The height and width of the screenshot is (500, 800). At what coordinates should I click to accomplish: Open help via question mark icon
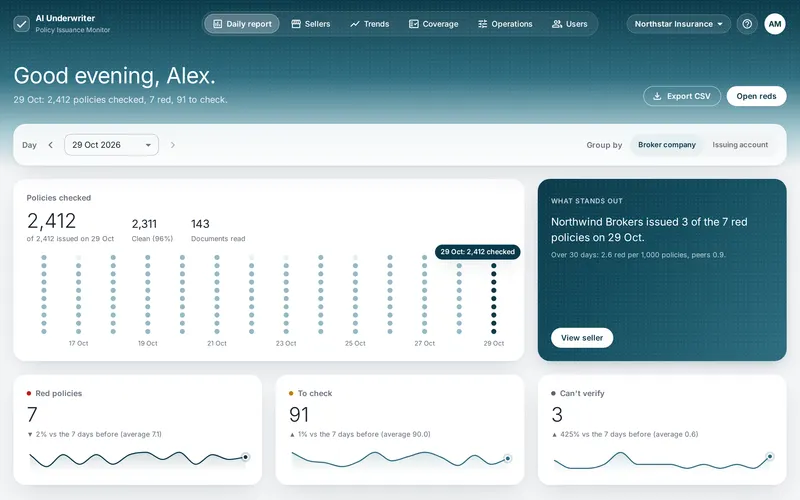point(747,24)
